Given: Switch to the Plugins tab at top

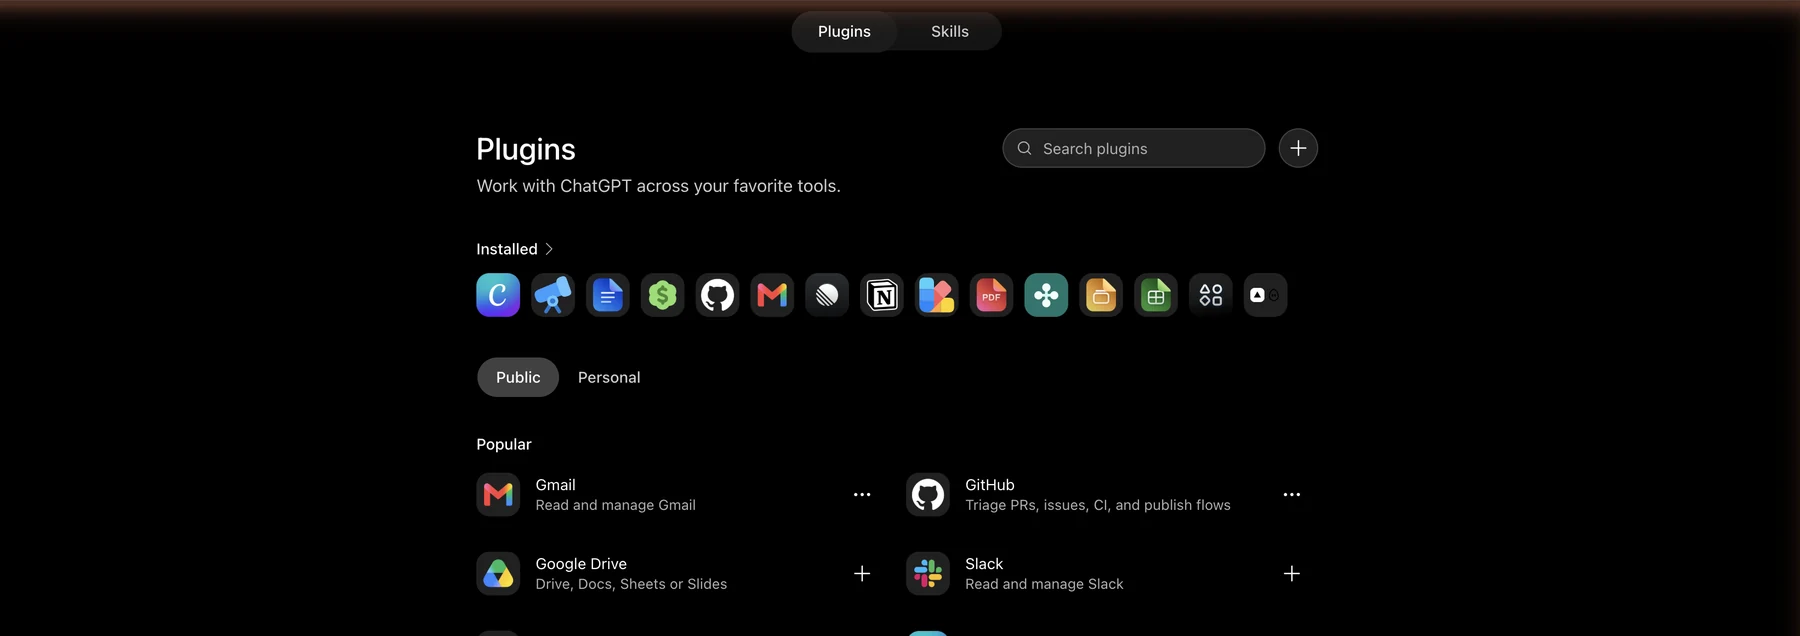Looking at the screenshot, I should [844, 32].
